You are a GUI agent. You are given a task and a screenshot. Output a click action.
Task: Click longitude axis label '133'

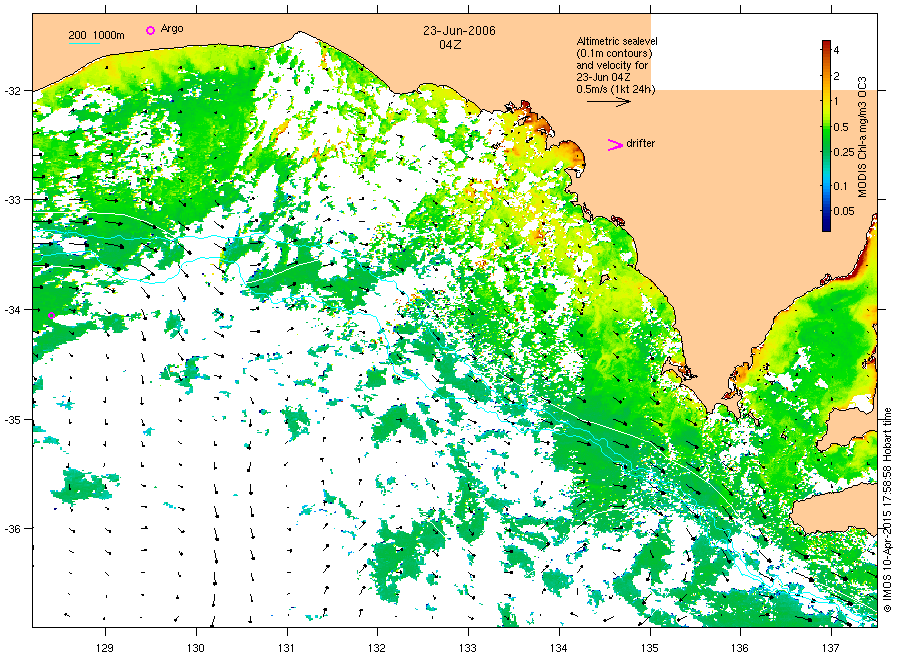468,648
